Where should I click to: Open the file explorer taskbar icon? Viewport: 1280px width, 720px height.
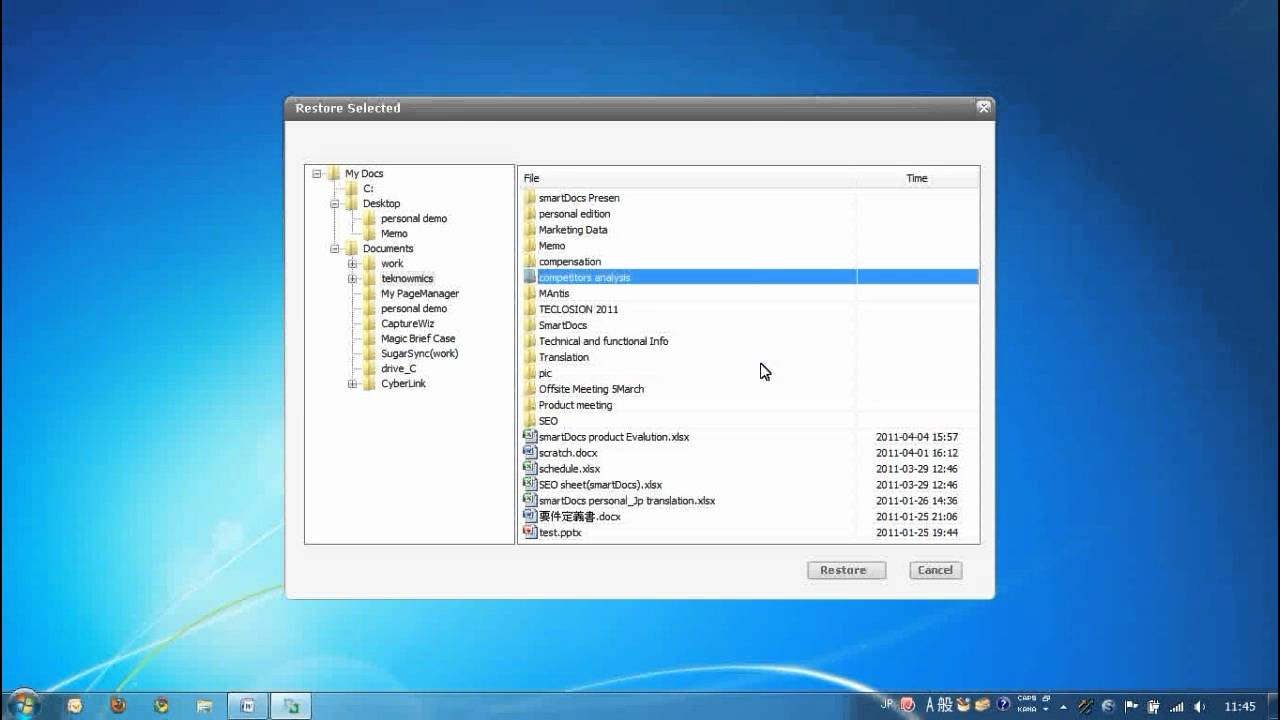coord(204,706)
